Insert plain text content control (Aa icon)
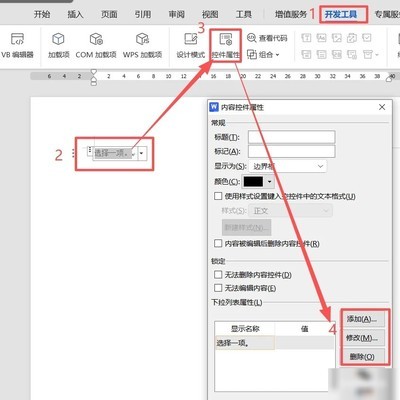Screen dimensions: 400x400 coord(321,38)
